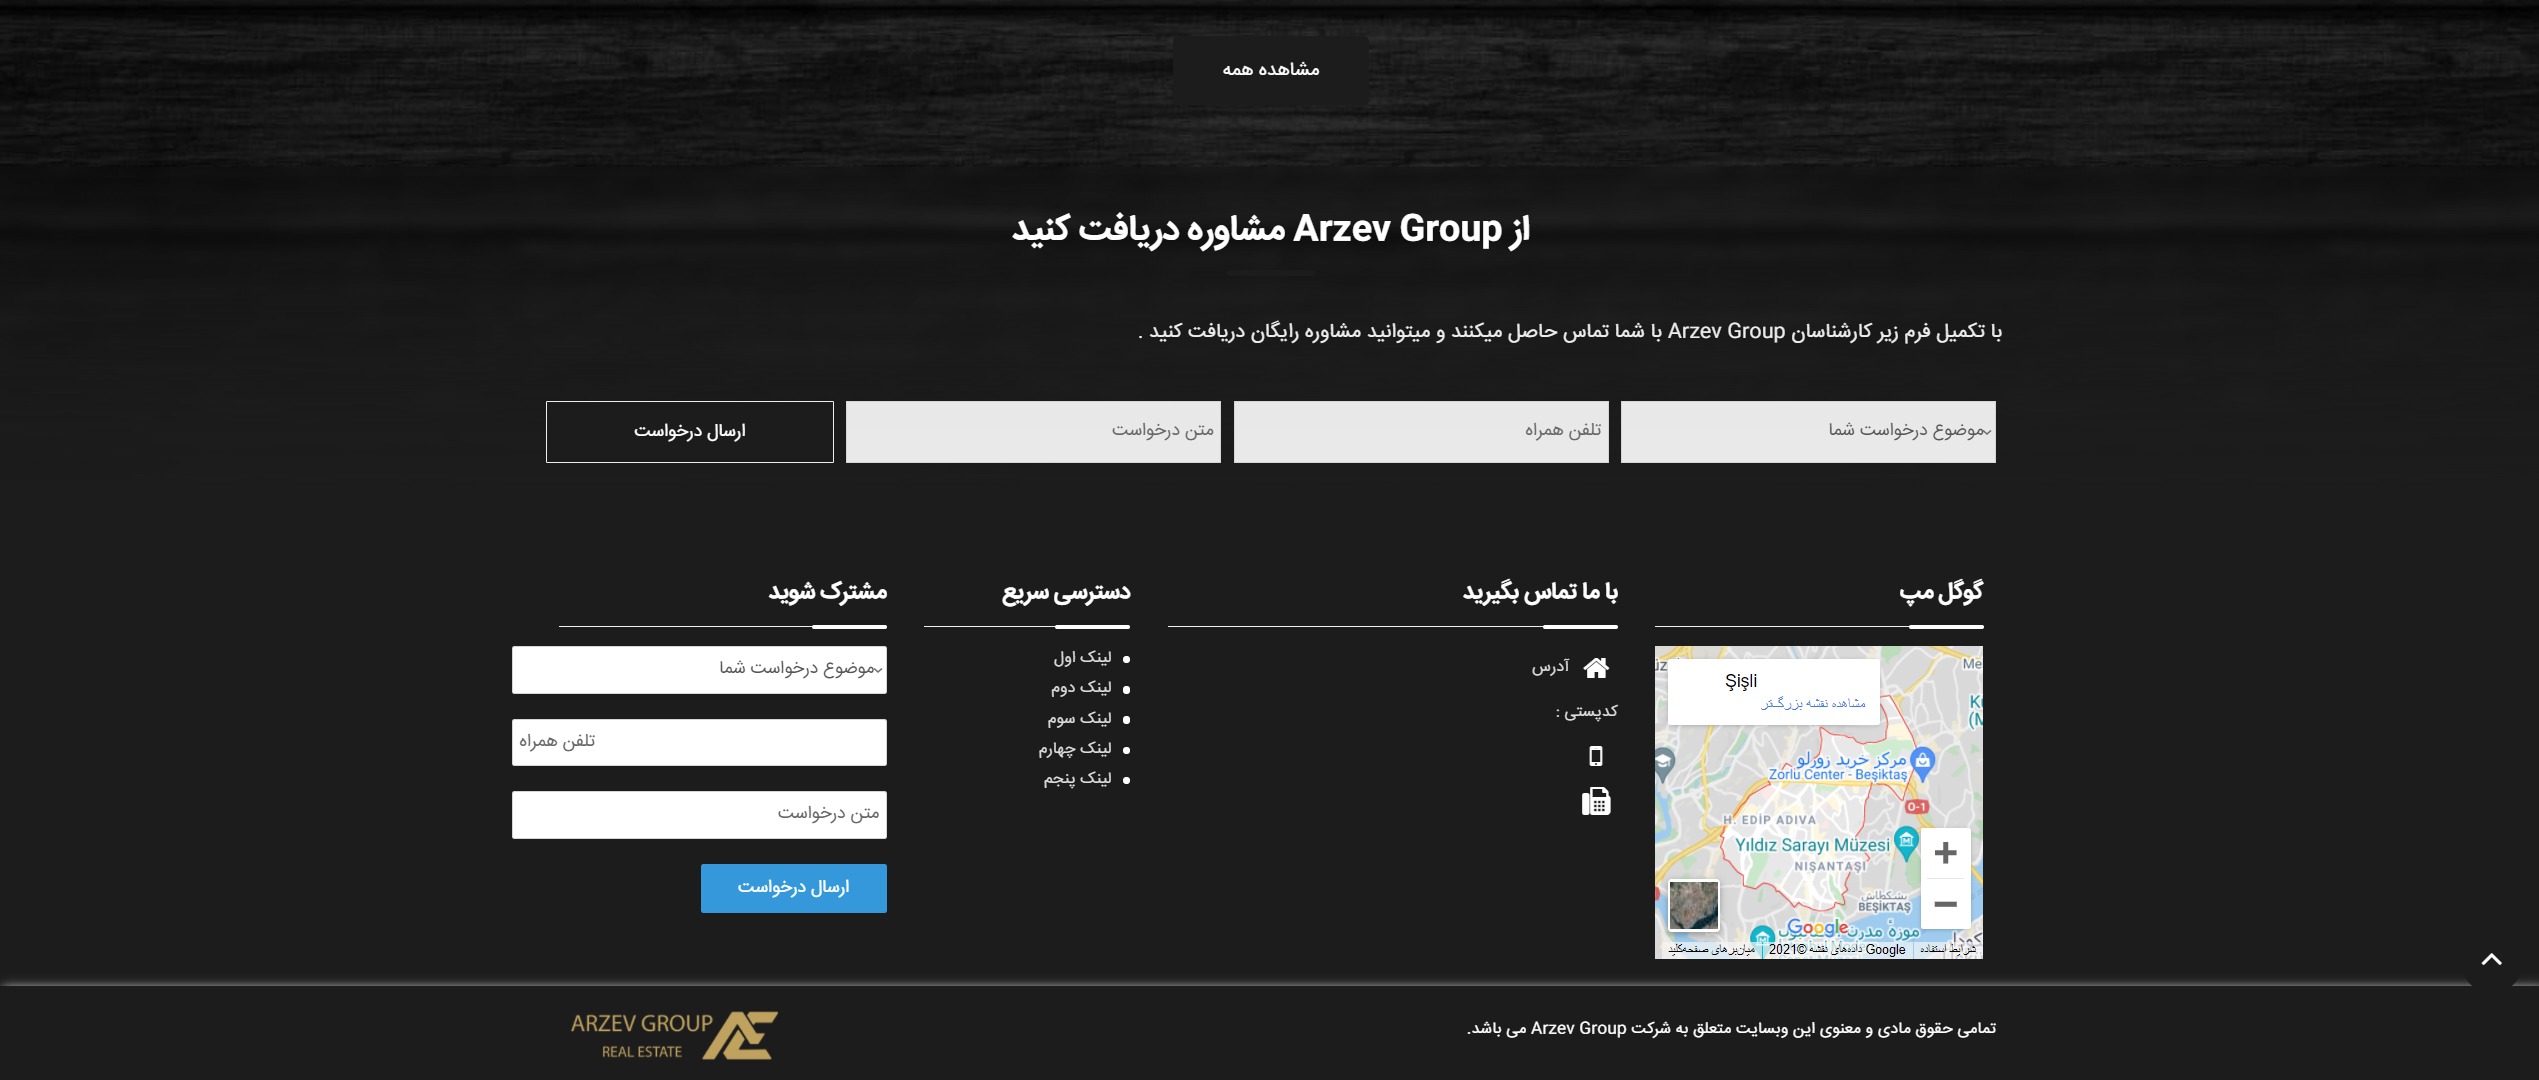
Task: Click the footer copyright text
Action: pos(1731,1029)
